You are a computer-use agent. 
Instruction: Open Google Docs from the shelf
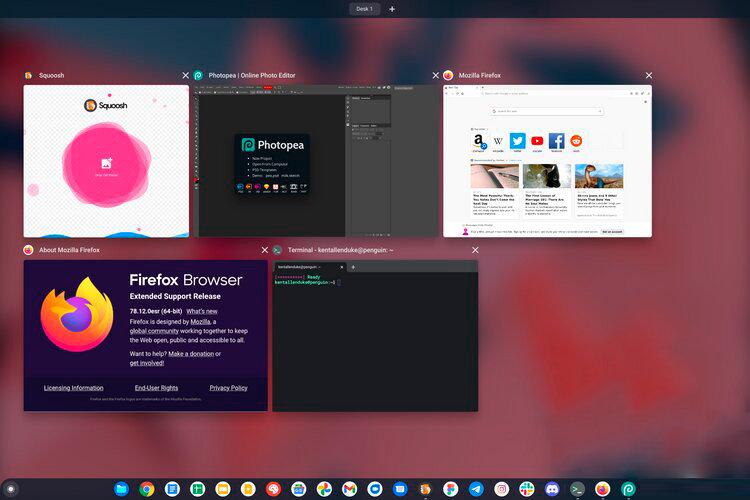tap(172, 489)
